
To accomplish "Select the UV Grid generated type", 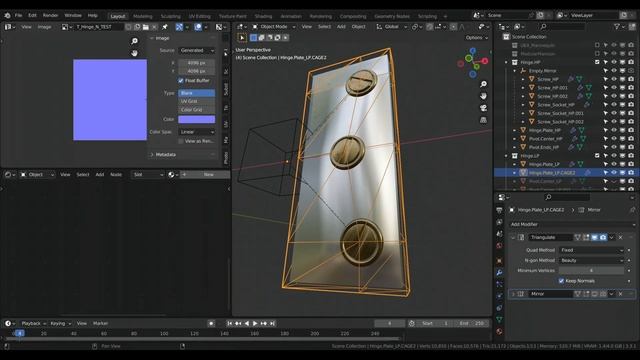I will [197, 101].
